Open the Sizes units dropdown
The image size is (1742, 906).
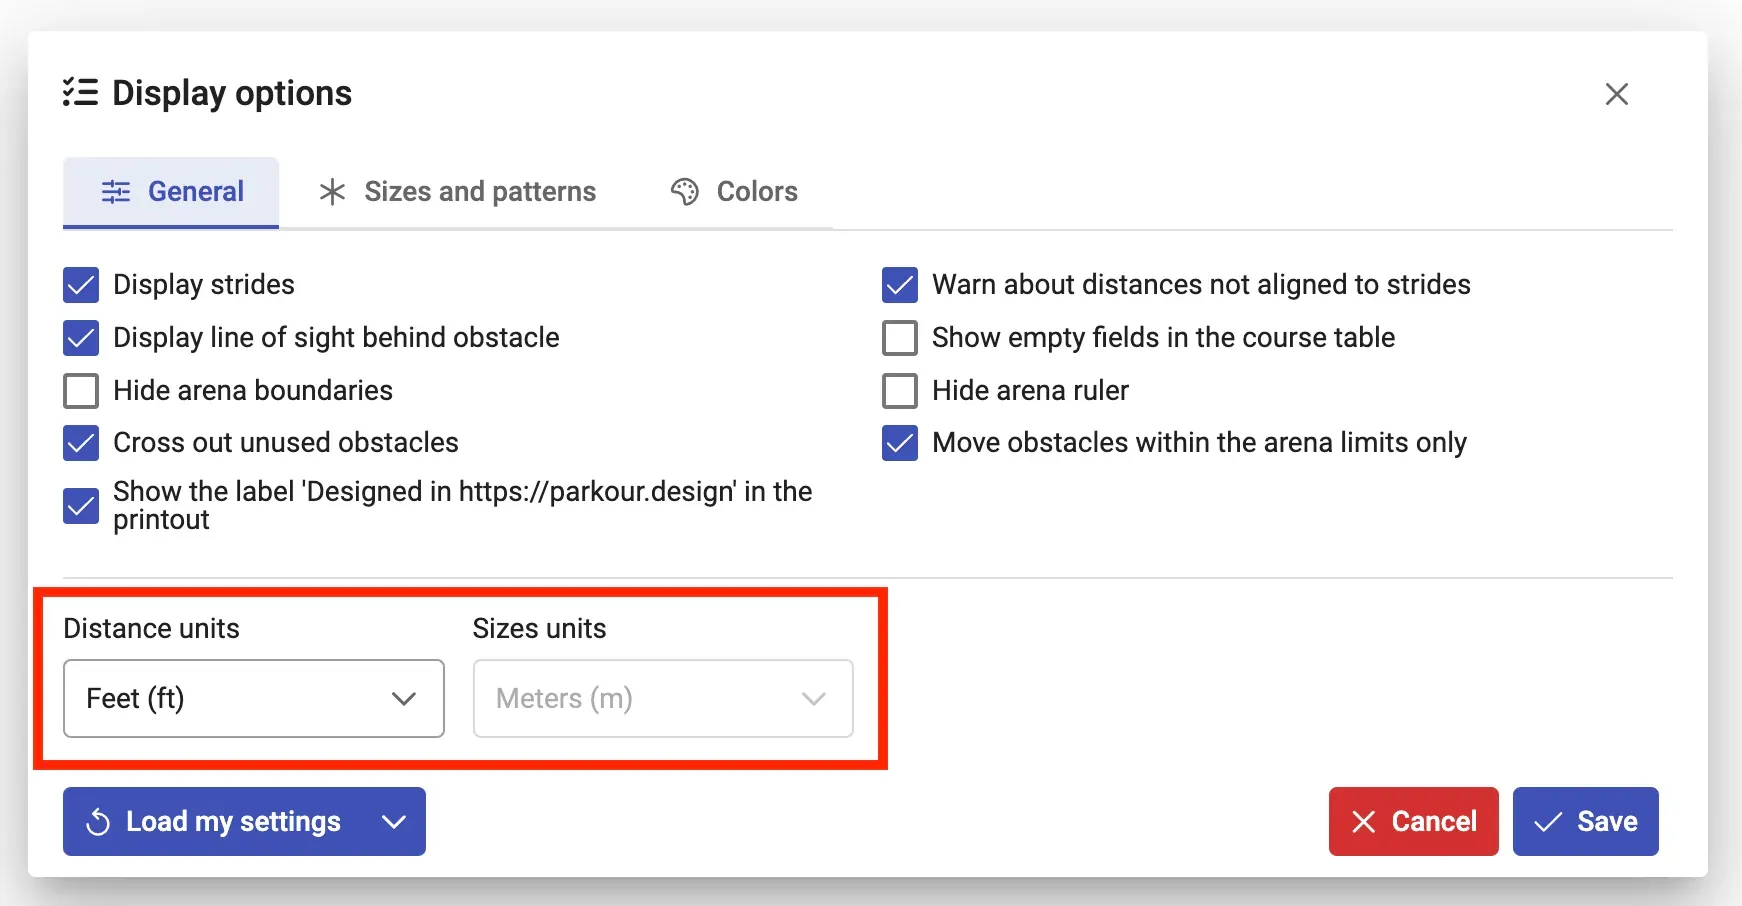[662, 698]
